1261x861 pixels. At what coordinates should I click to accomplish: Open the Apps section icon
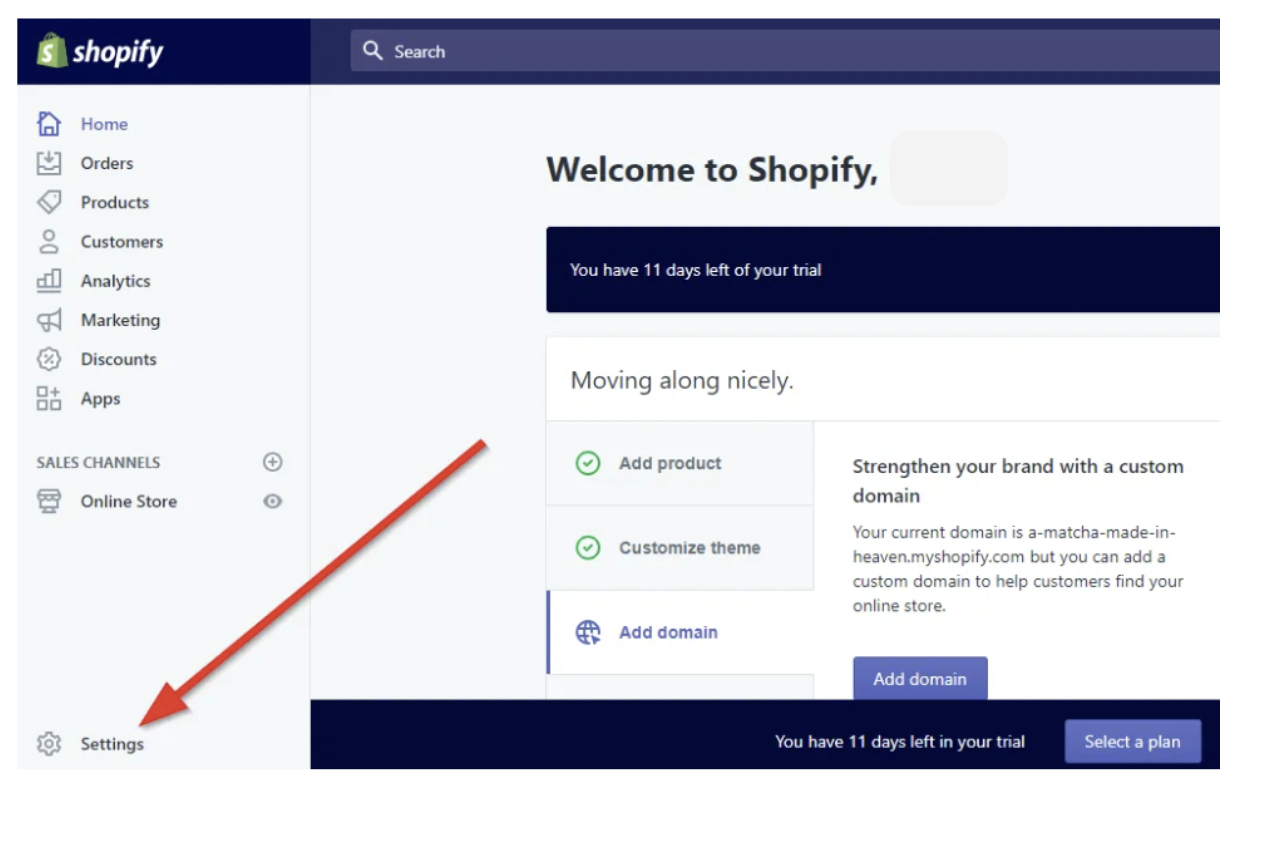[x=48, y=398]
